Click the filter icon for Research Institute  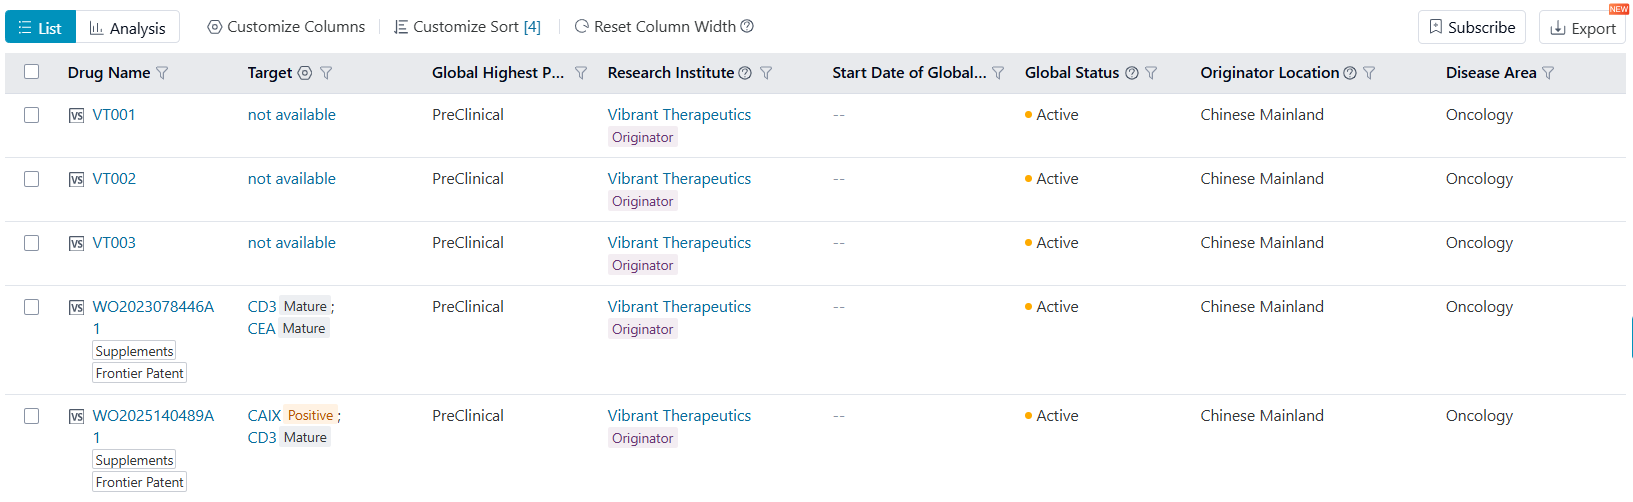tap(766, 73)
